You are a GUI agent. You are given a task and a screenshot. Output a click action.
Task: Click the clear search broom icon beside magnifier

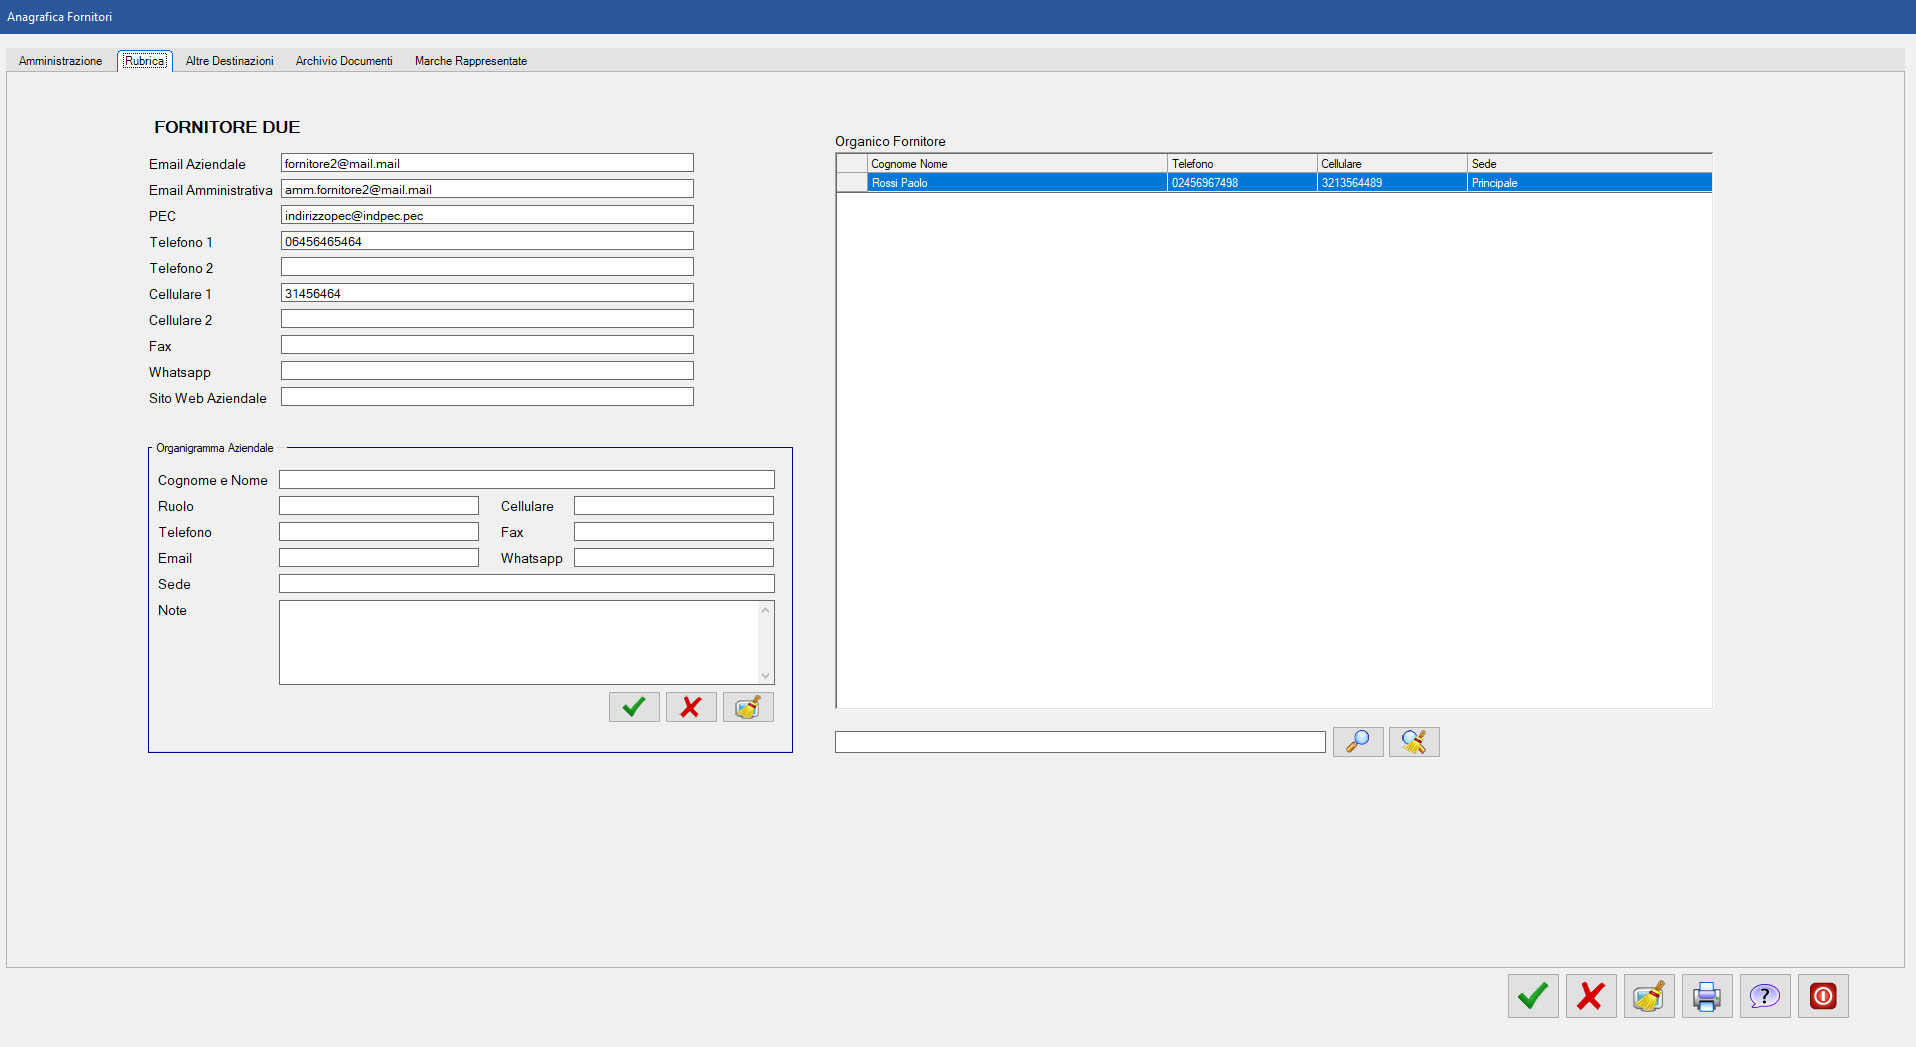[x=1414, y=742]
